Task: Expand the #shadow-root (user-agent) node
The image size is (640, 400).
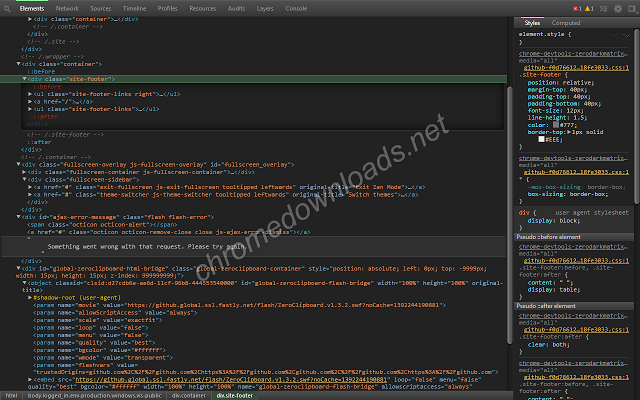Action: pos(30,298)
